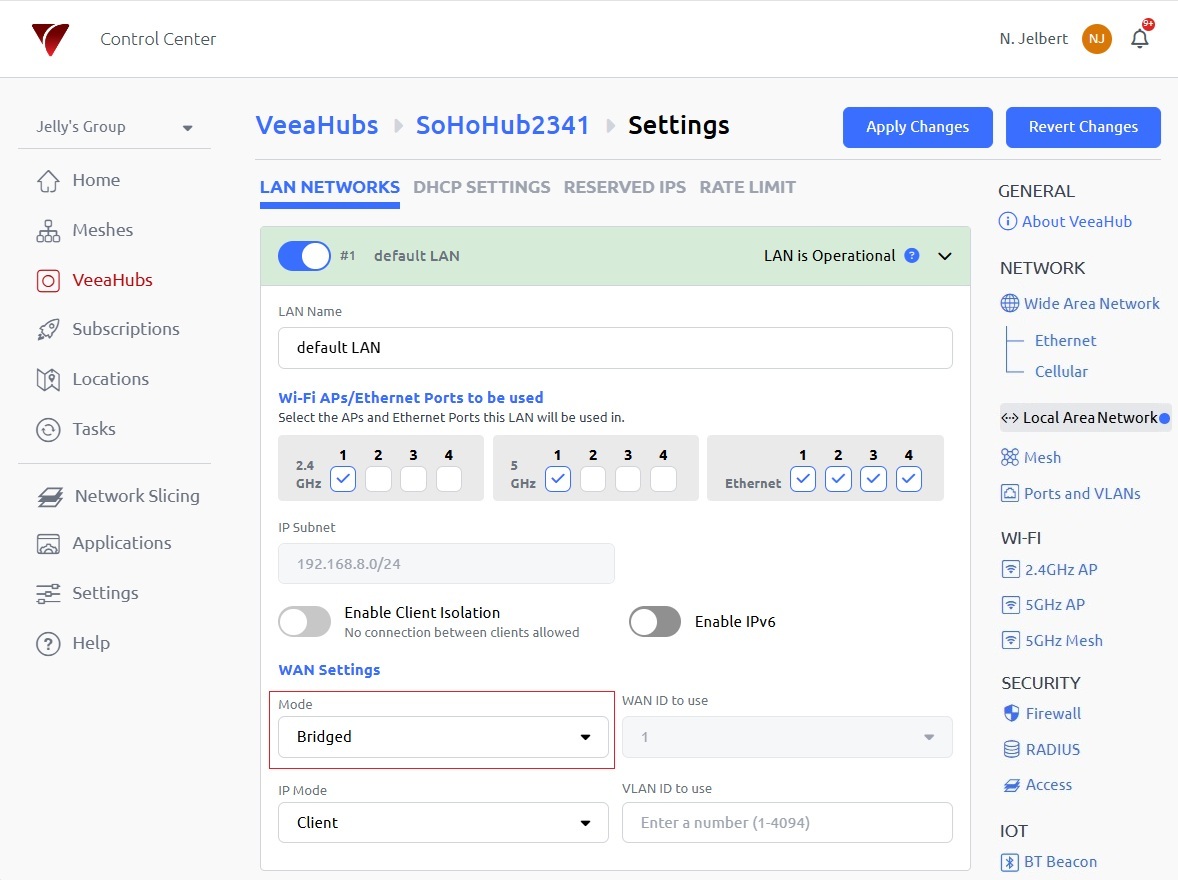Click the 5GHz Mesh wifi icon
This screenshot has height=880, width=1178.
click(x=1011, y=640)
